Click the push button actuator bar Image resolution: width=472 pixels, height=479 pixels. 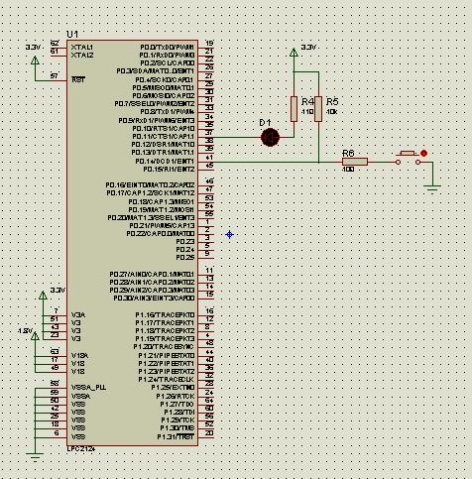pos(407,153)
